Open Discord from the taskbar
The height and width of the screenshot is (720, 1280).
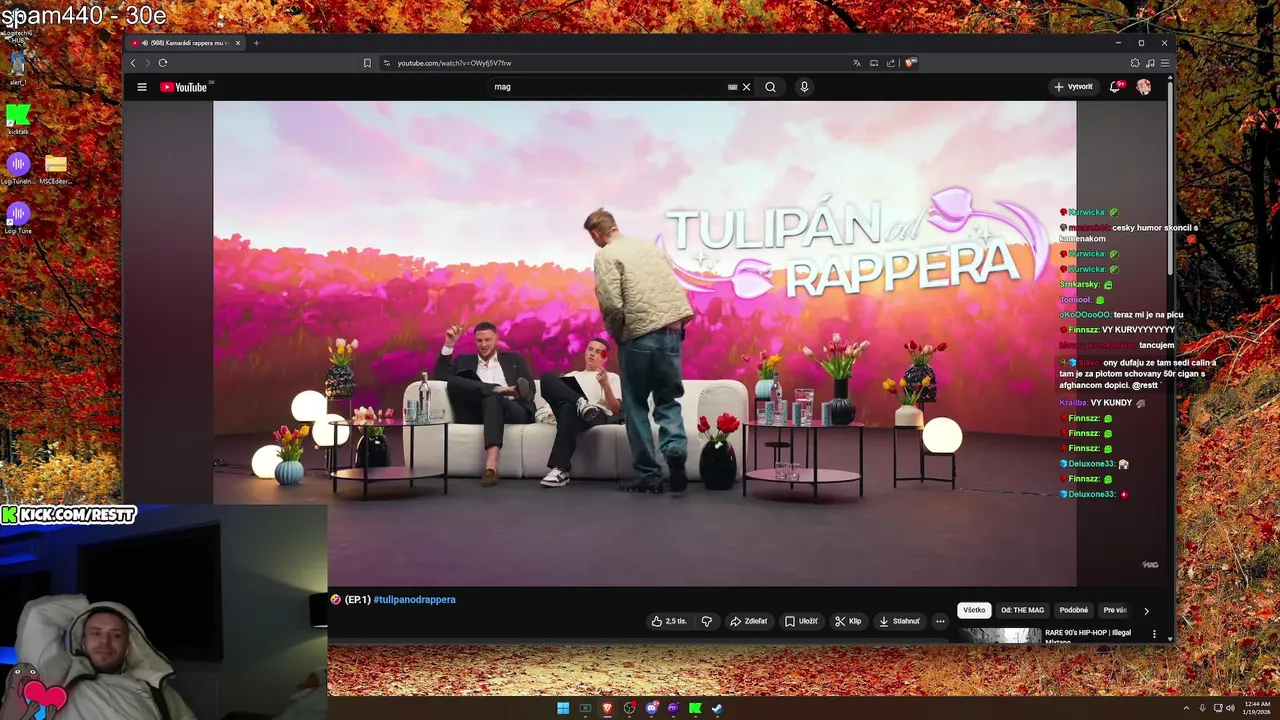coord(651,708)
